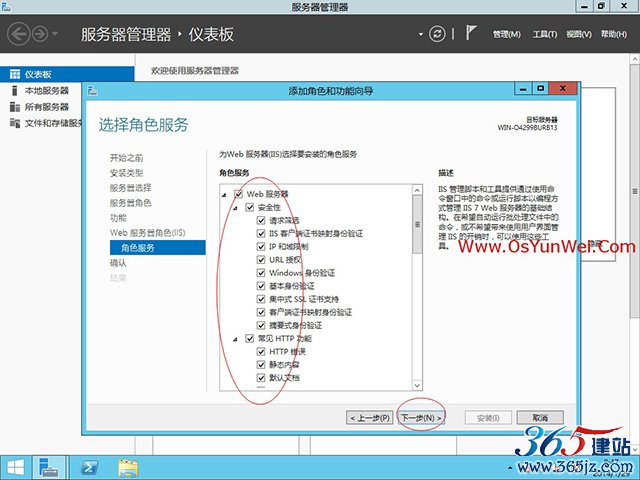Collapse the Web 服务器 tree node
The image size is (640, 480).
(x=224, y=195)
